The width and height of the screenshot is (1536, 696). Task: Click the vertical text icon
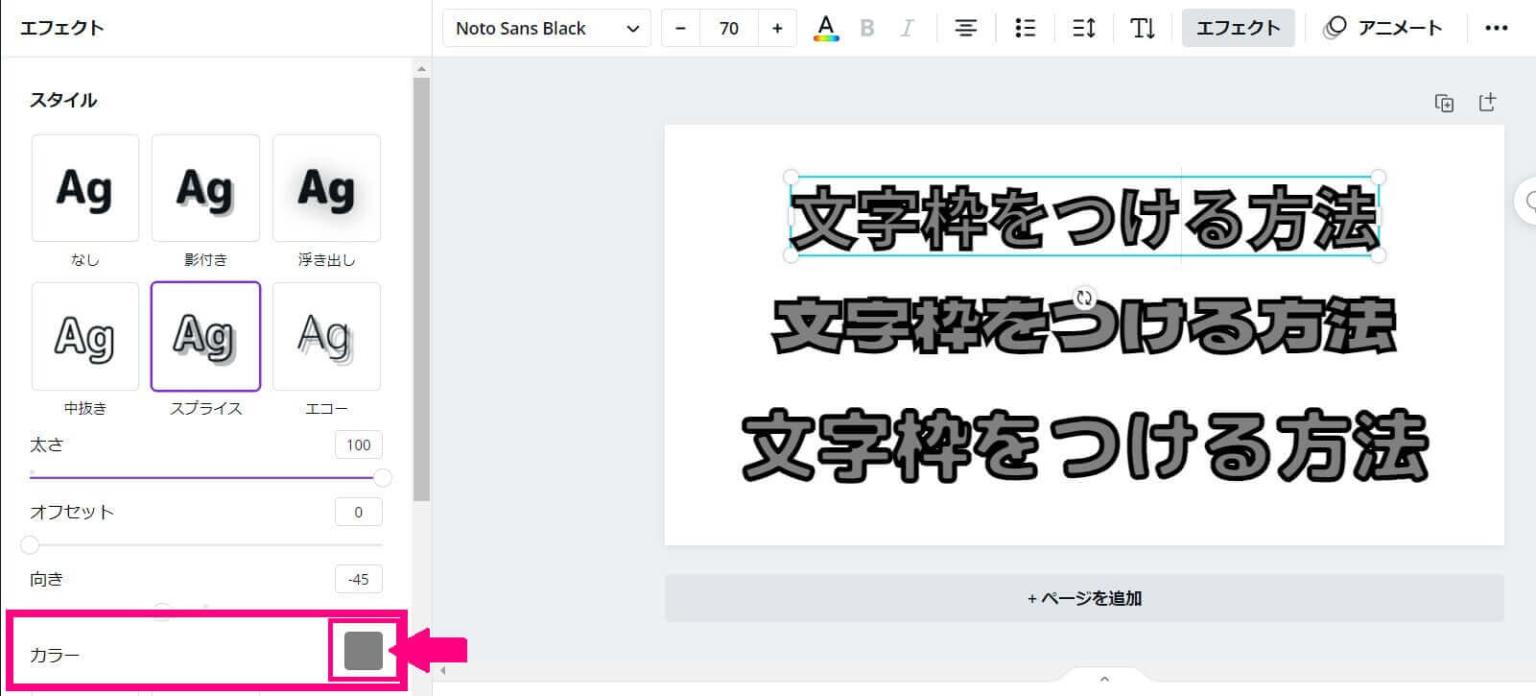click(1143, 28)
